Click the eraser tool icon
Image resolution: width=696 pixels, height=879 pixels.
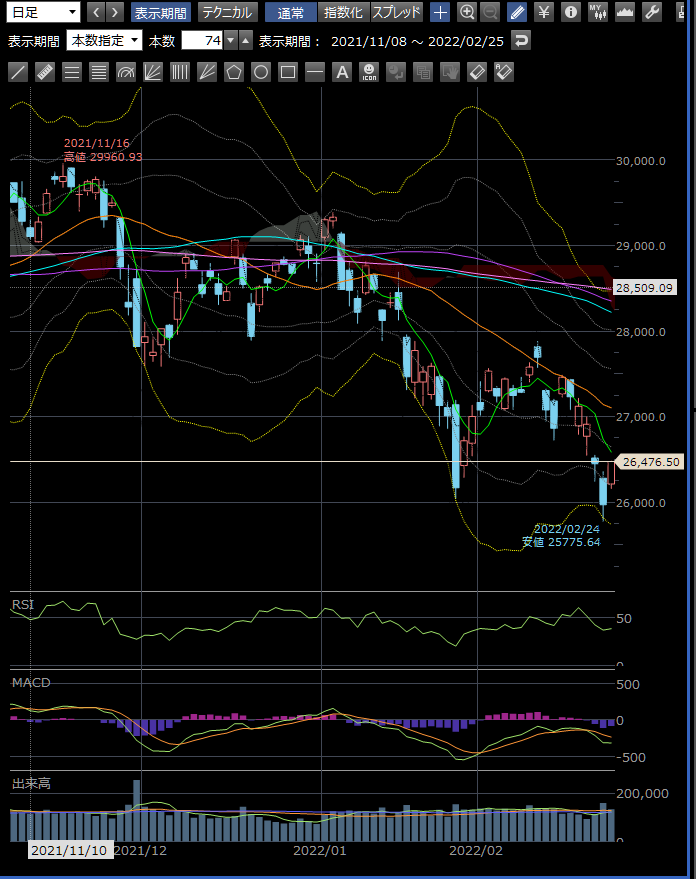[x=477, y=72]
